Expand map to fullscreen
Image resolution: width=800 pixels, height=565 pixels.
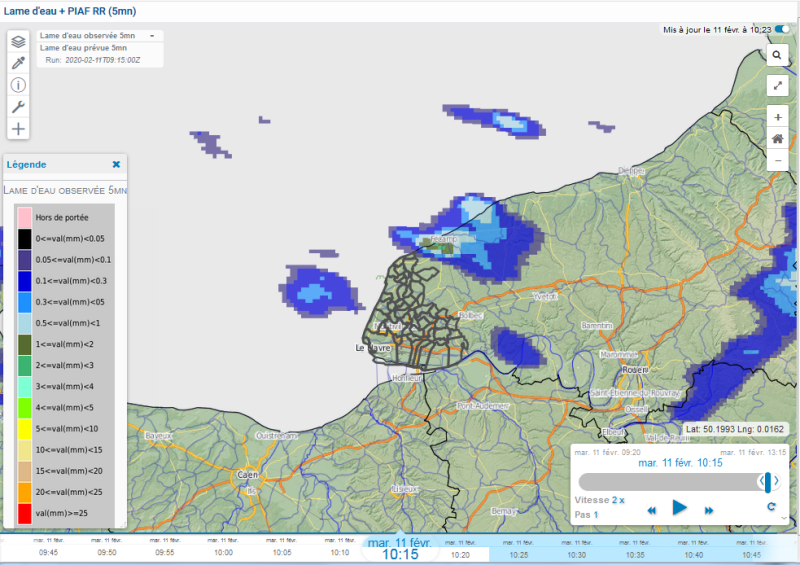(778, 86)
